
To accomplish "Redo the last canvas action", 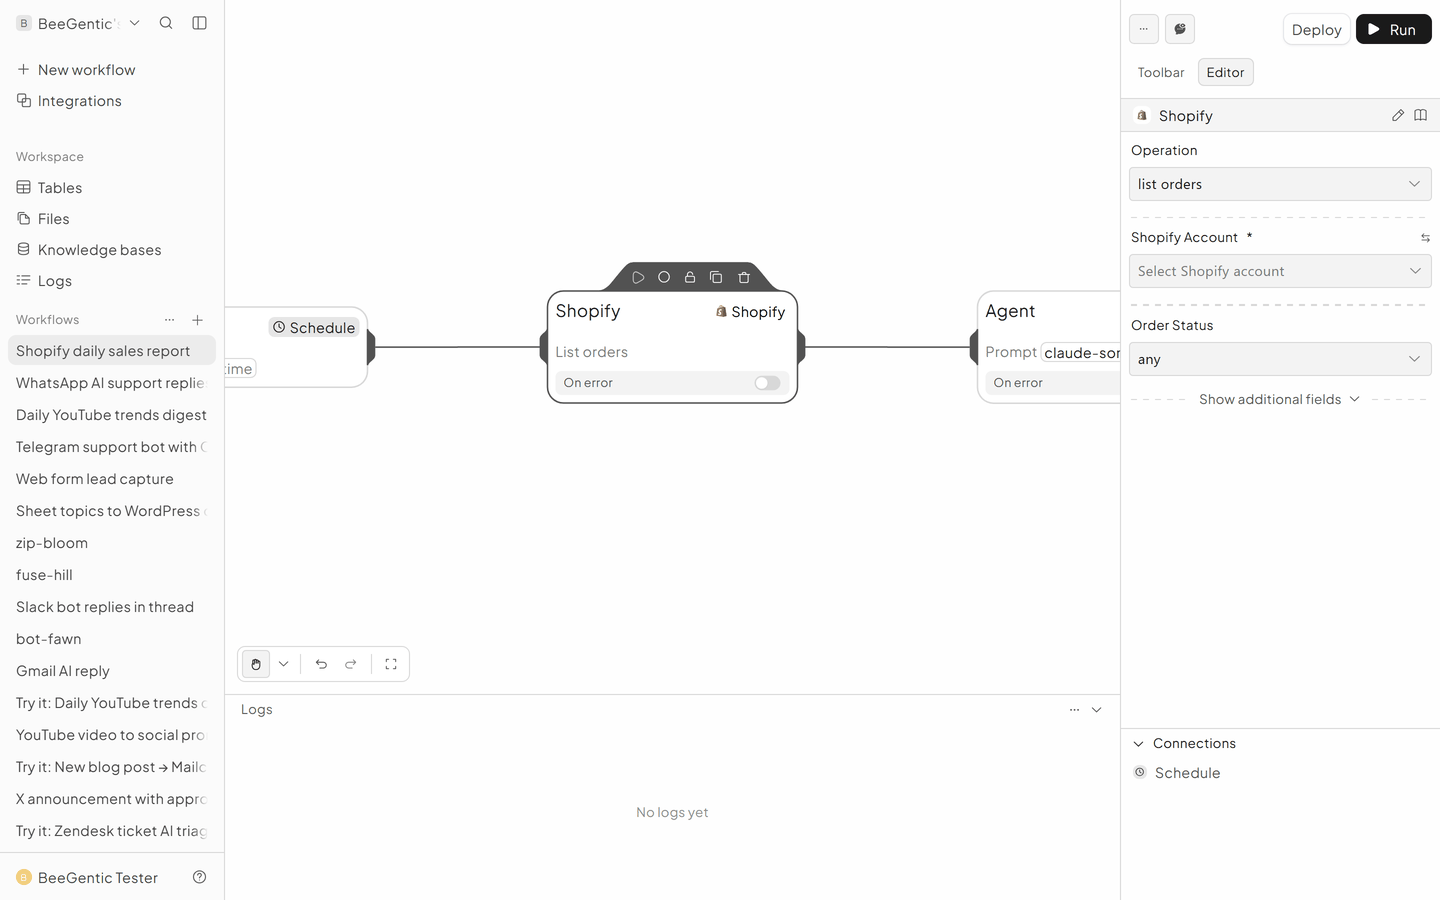I will pyautogui.click(x=351, y=664).
